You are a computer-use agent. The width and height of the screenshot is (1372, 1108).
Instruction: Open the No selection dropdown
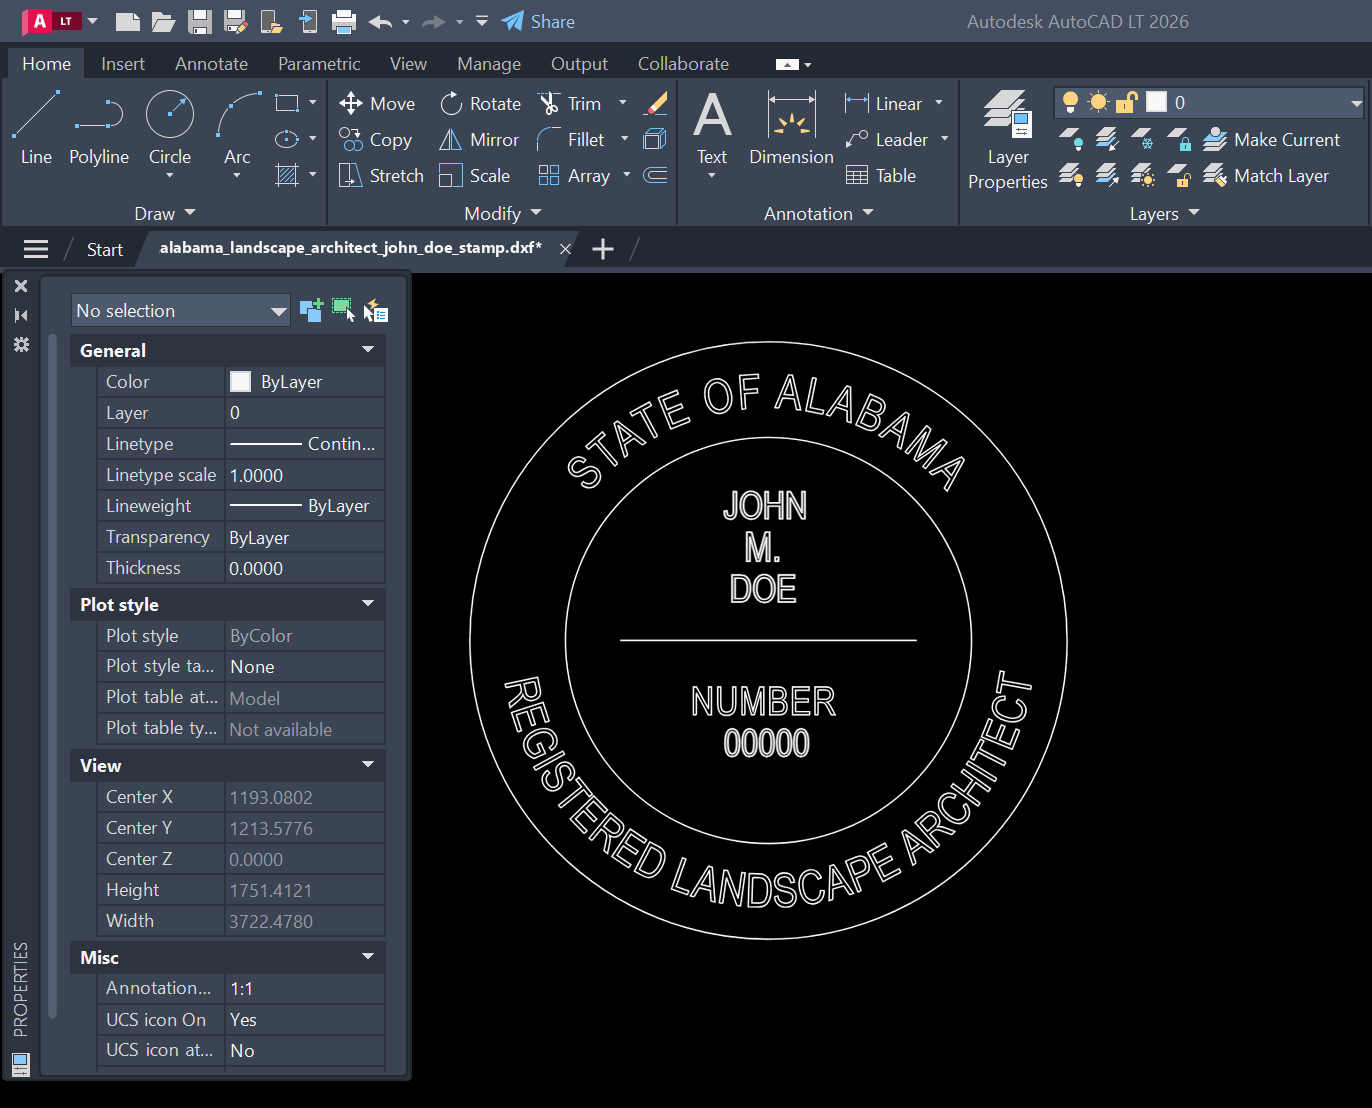(181, 311)
